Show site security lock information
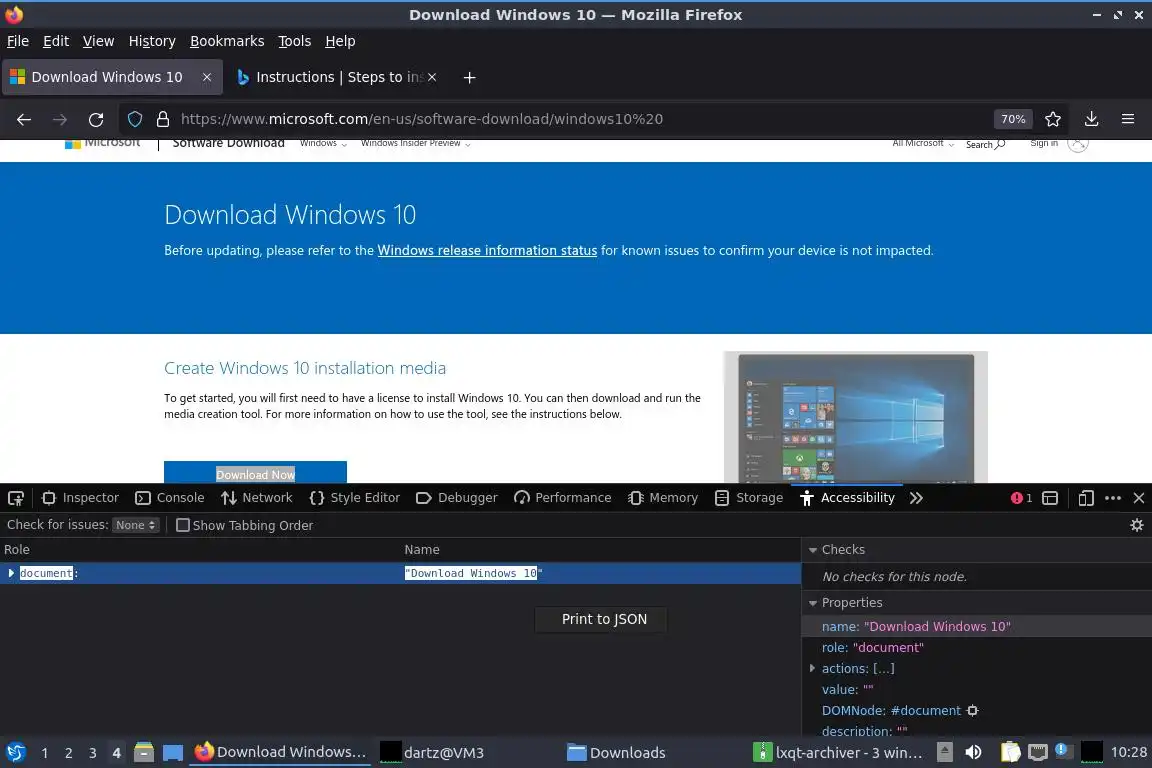Viewport: 1152px width, 768px height. click(163, 119)
